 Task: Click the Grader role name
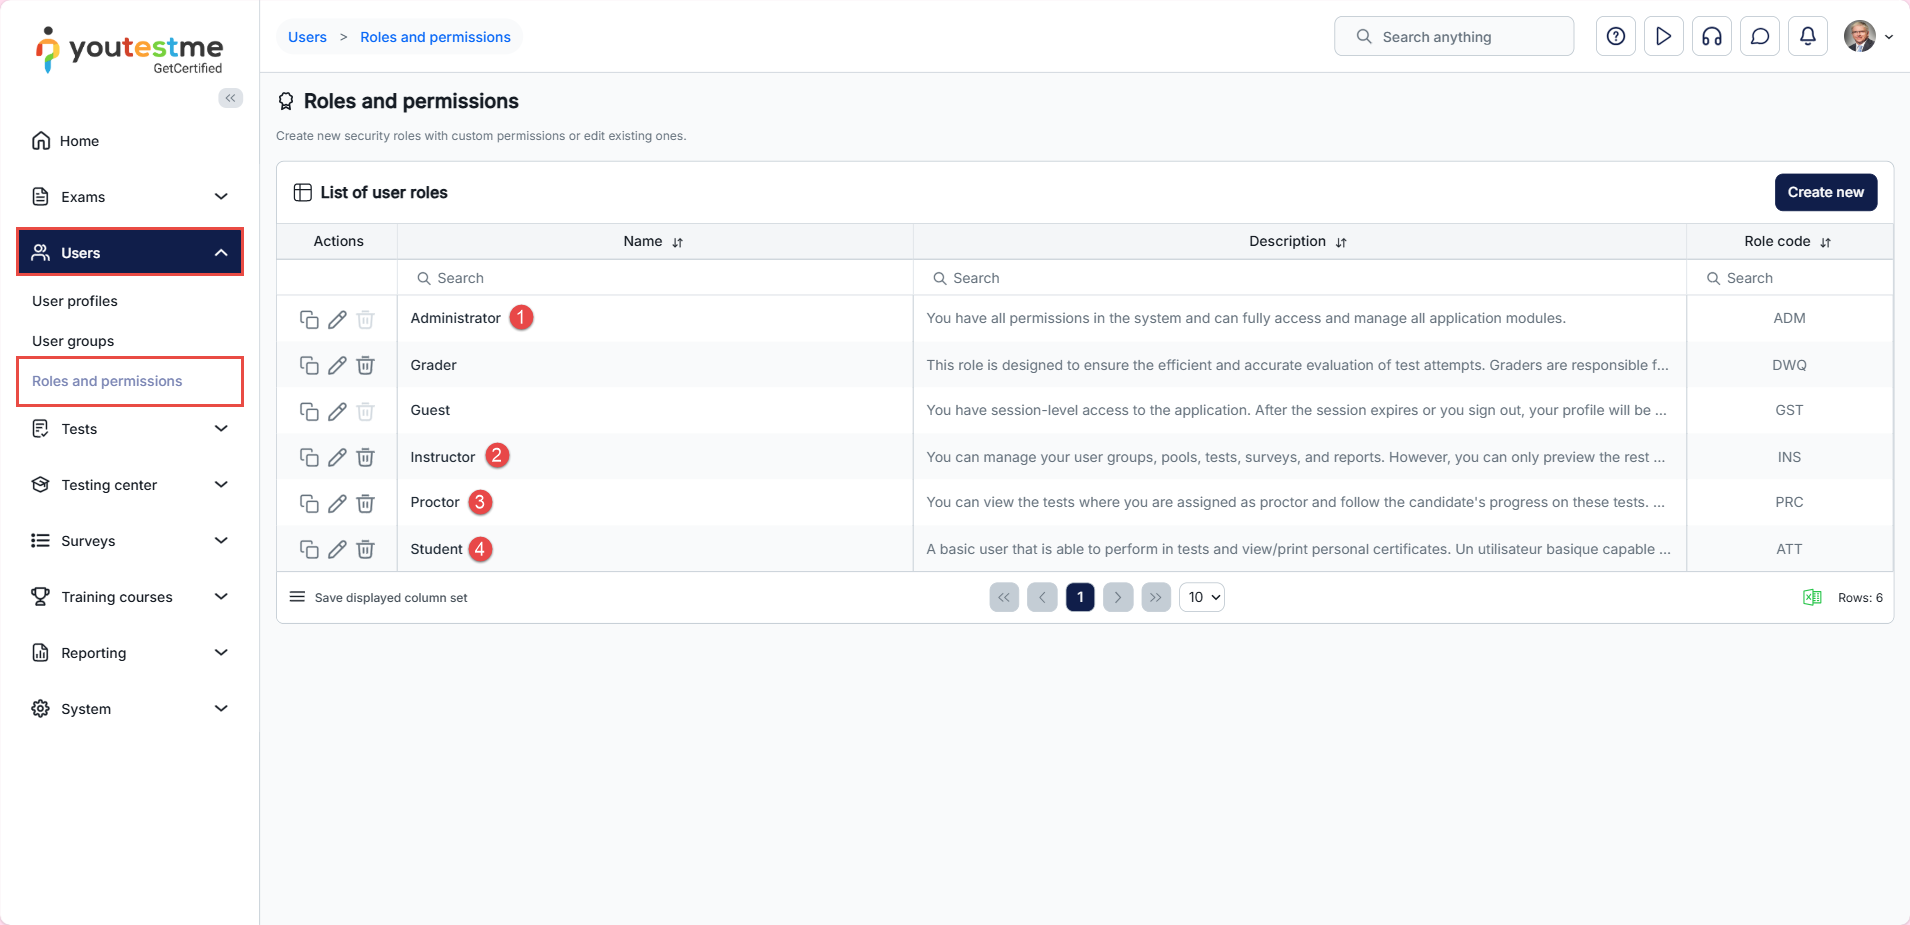click(433, 365)
